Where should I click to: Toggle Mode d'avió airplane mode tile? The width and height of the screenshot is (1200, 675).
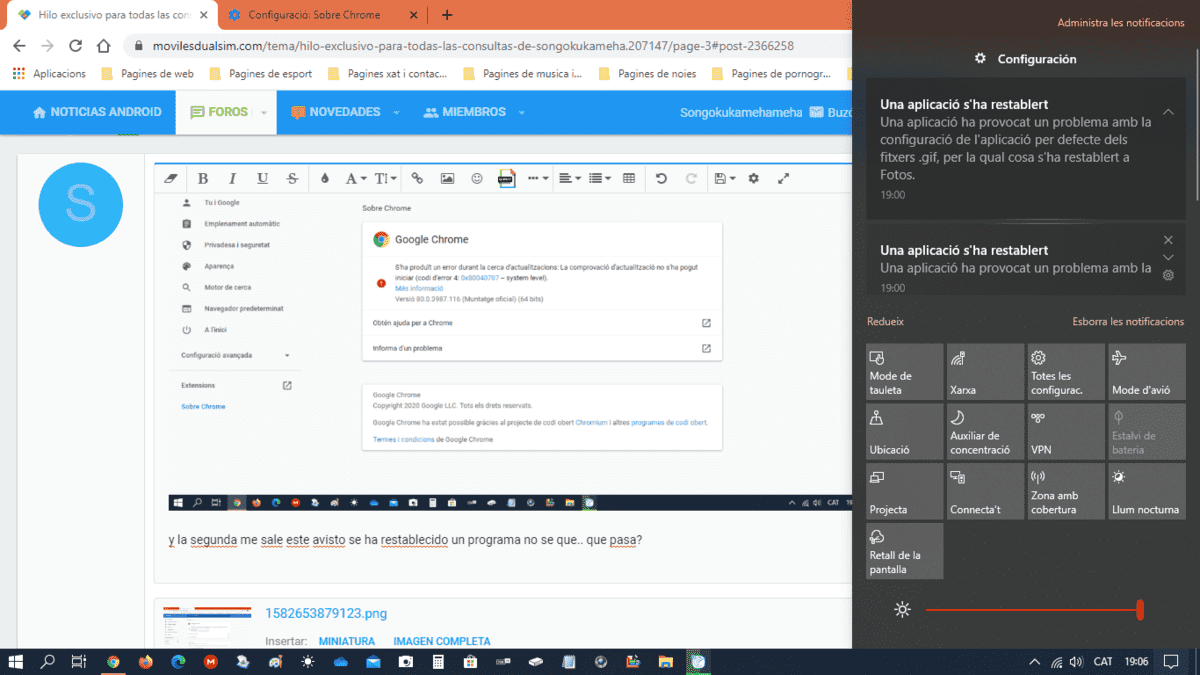pyautogui.click(x=1147, y=372)
